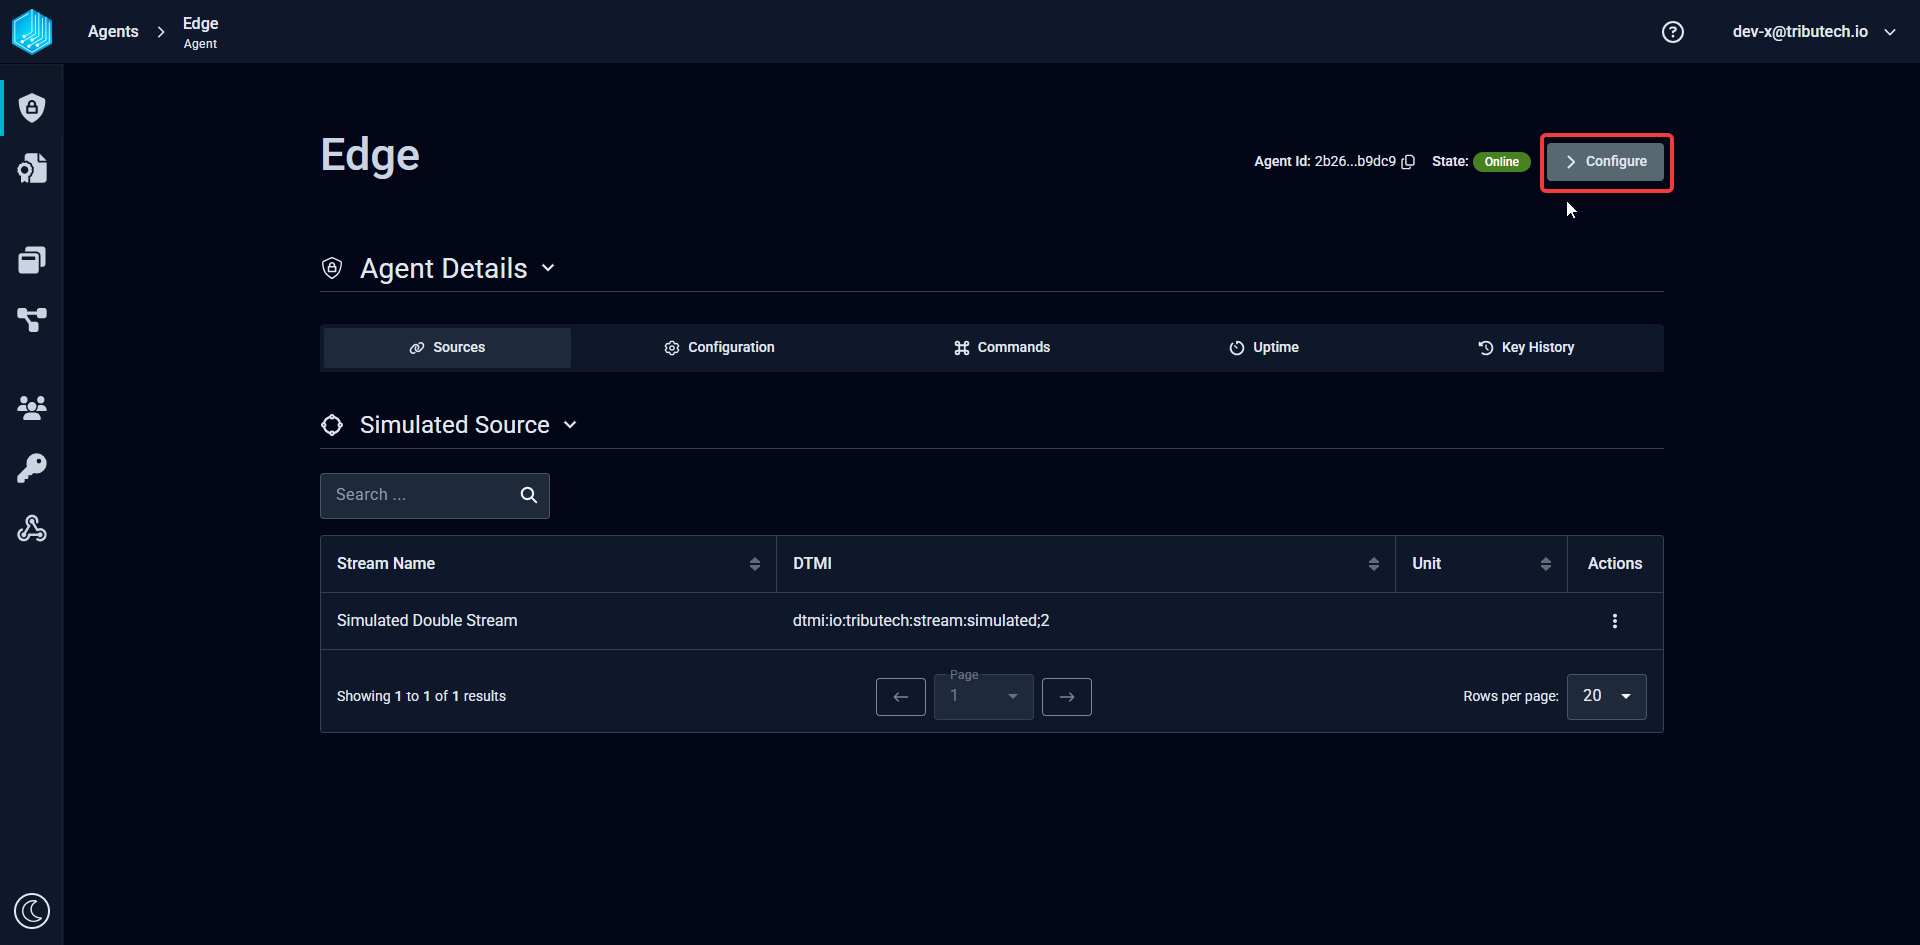The width and height of the screenshot is (1920, 945).
Task: Switch to the Commands tab
Action: [1001, 348]
